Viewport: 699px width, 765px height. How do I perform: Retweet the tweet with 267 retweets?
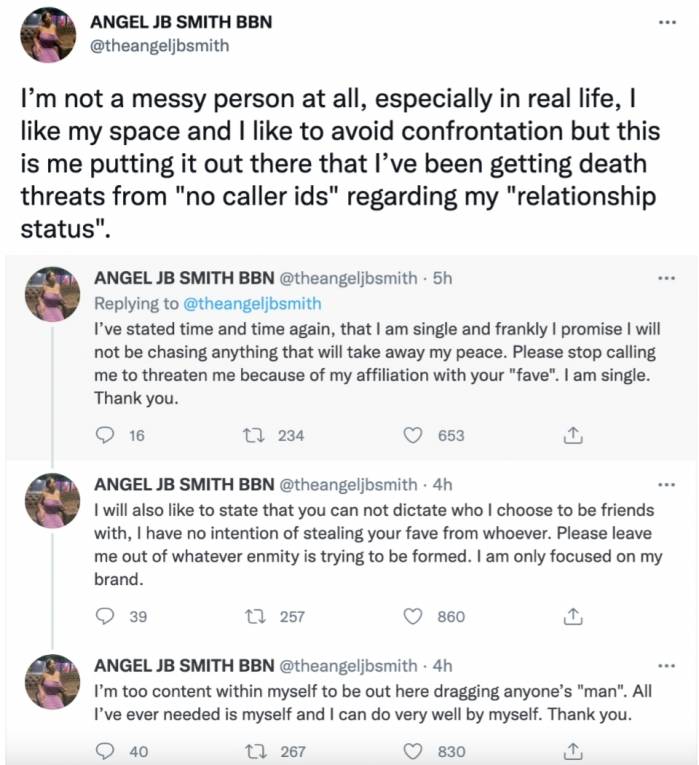[x=254, y=751]
